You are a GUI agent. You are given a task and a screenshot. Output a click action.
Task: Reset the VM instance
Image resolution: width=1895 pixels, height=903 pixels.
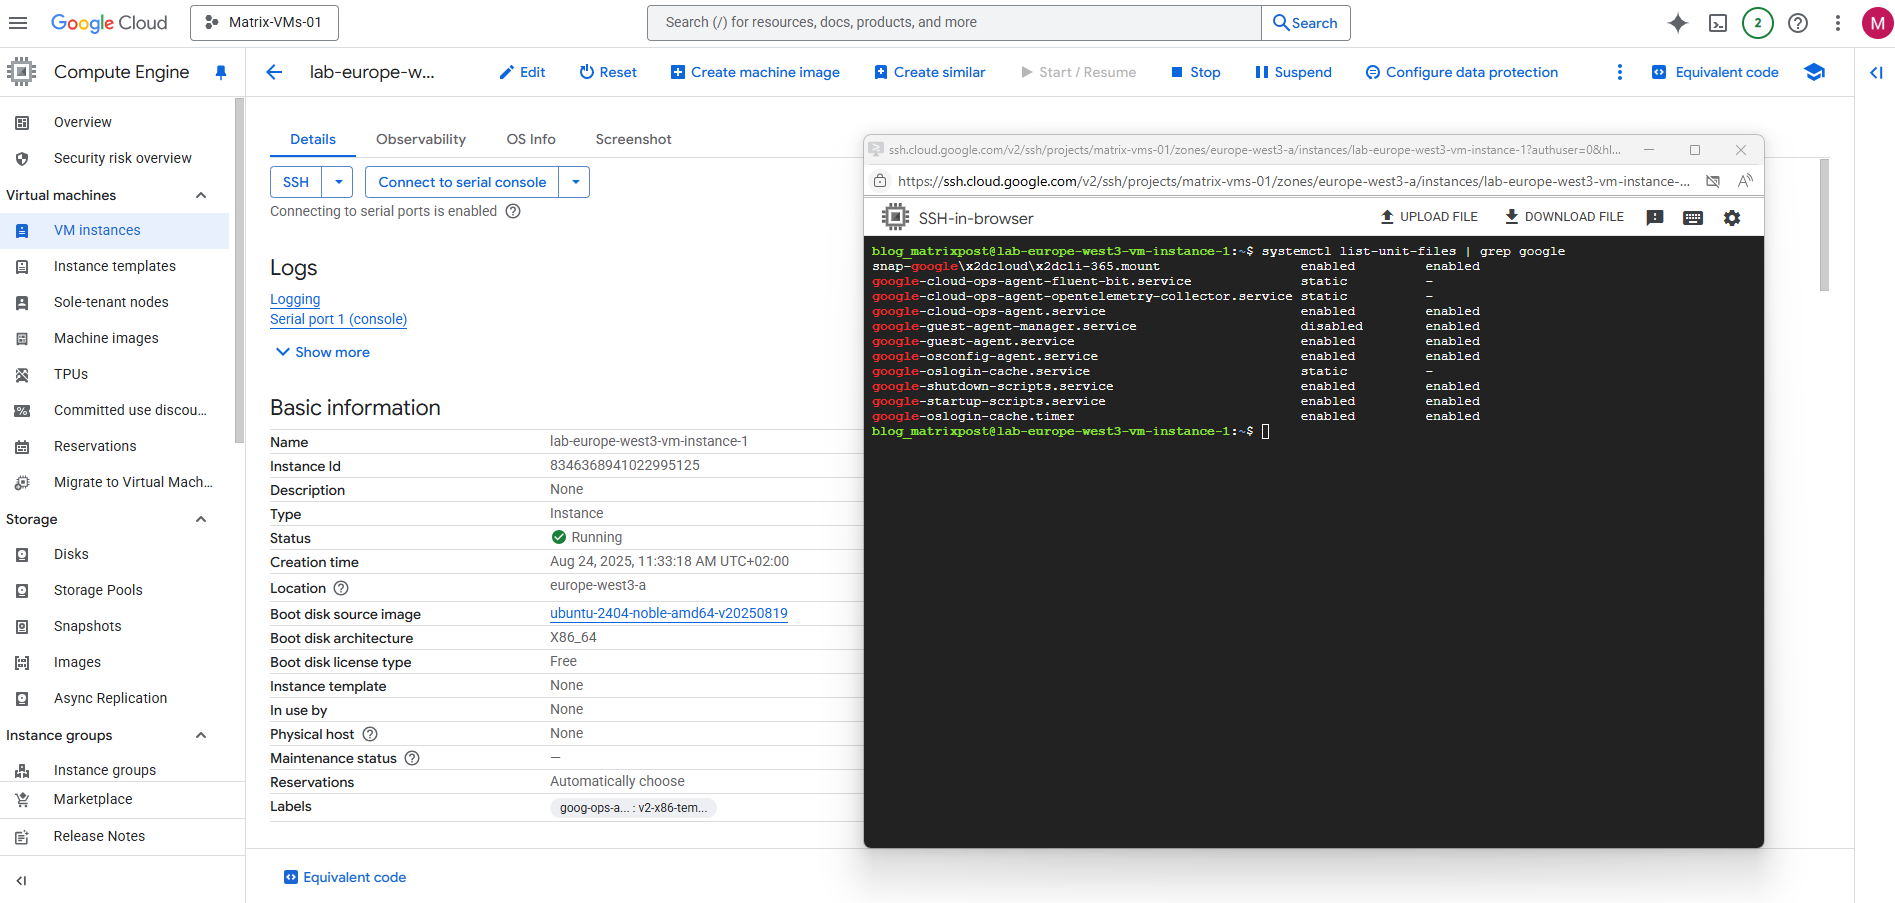click(608, 72)
